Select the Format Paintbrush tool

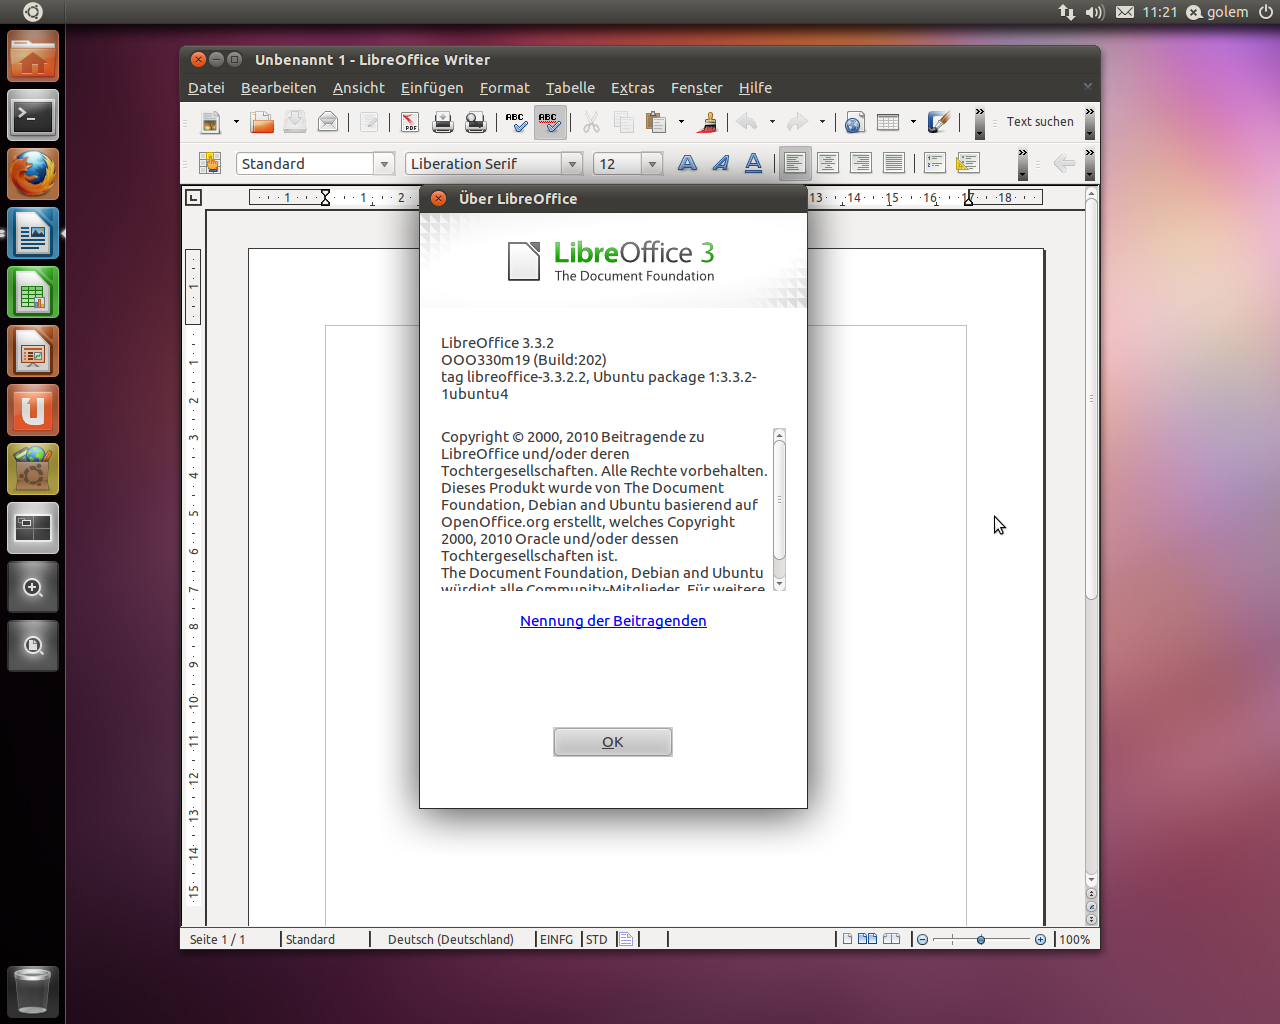(708, 121)
